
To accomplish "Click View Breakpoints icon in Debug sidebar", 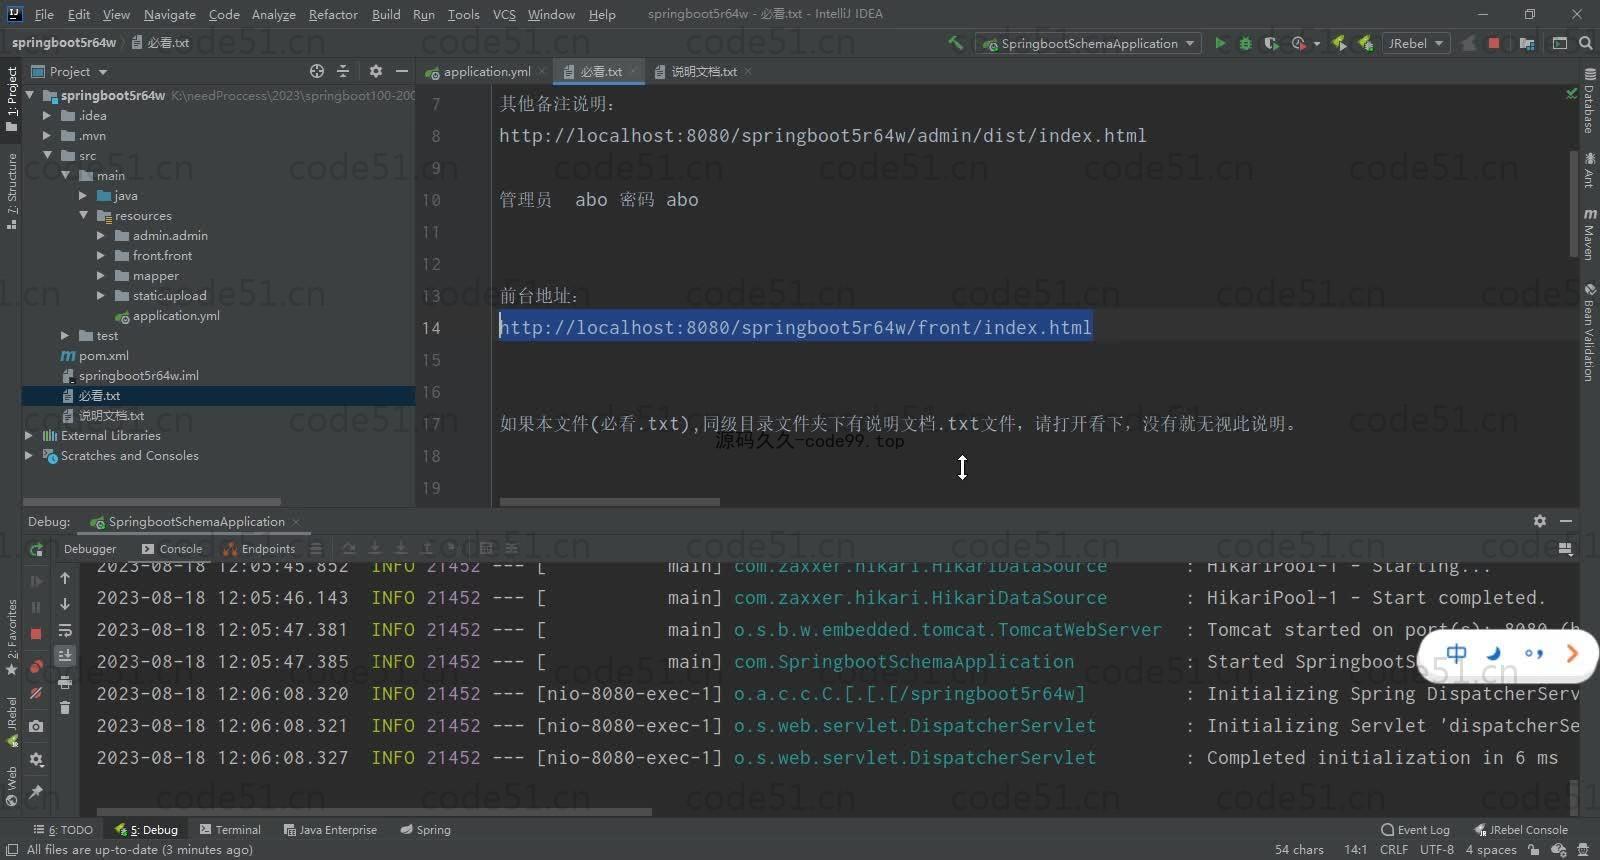I will [36, 667].
